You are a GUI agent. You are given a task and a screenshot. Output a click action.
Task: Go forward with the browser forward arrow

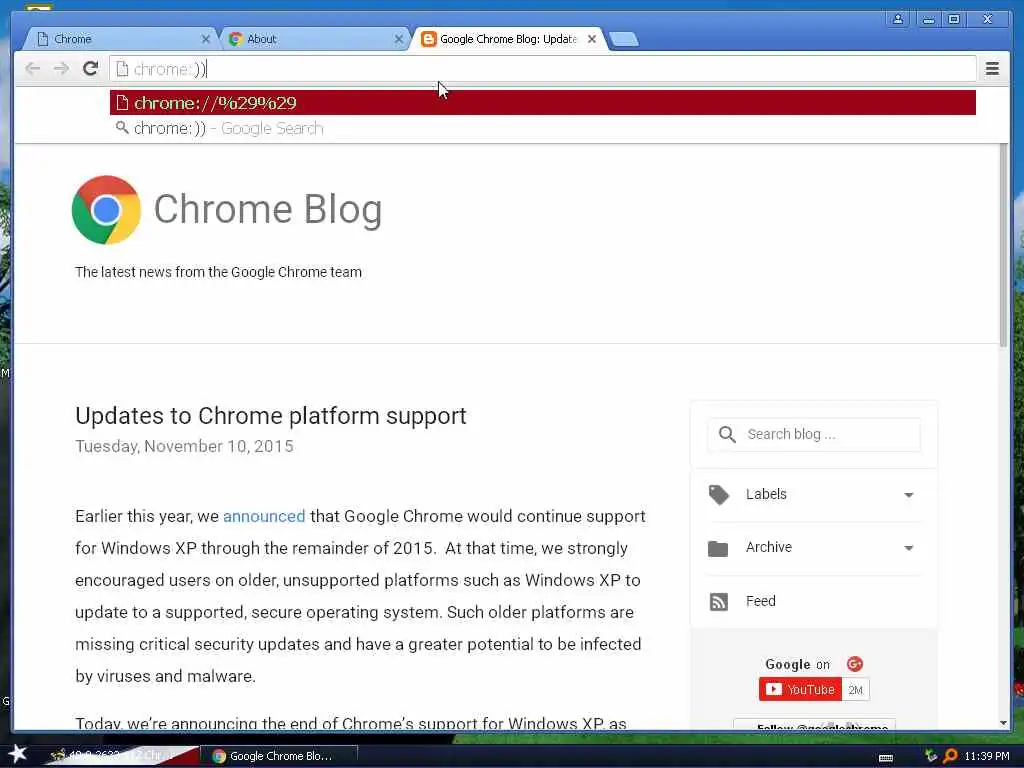(61, 69)
